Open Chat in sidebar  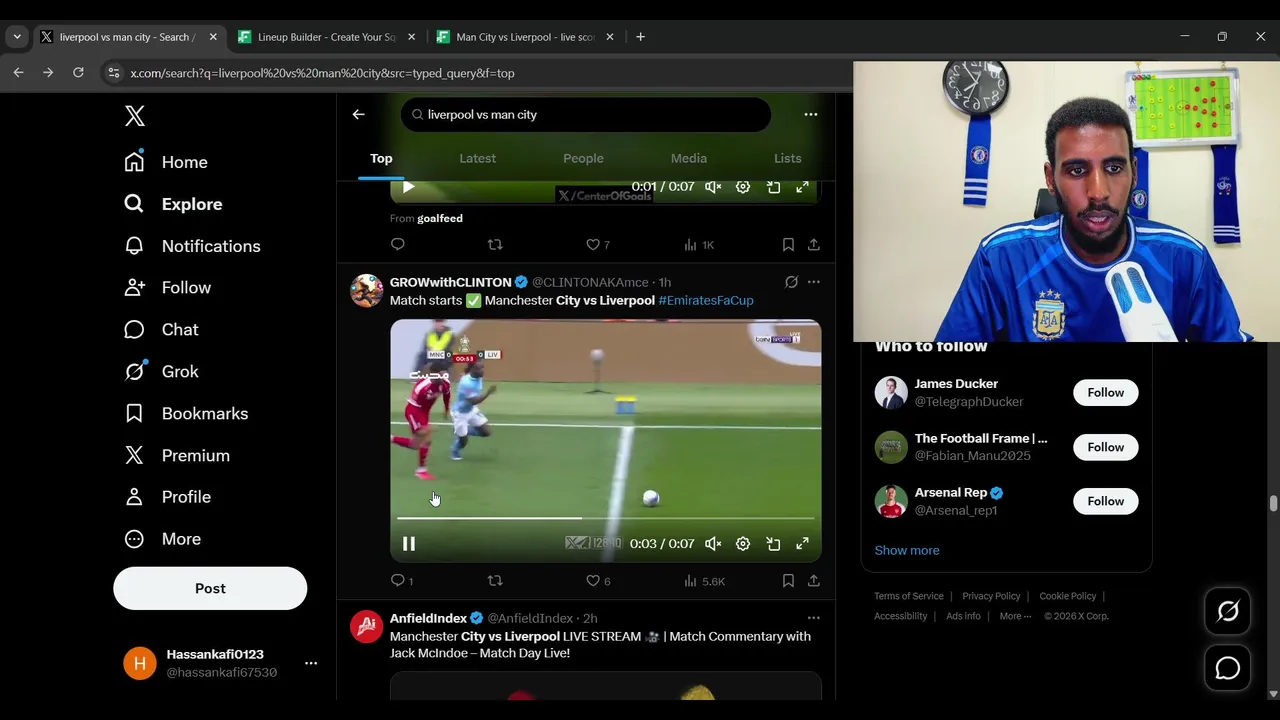(161, 330)
